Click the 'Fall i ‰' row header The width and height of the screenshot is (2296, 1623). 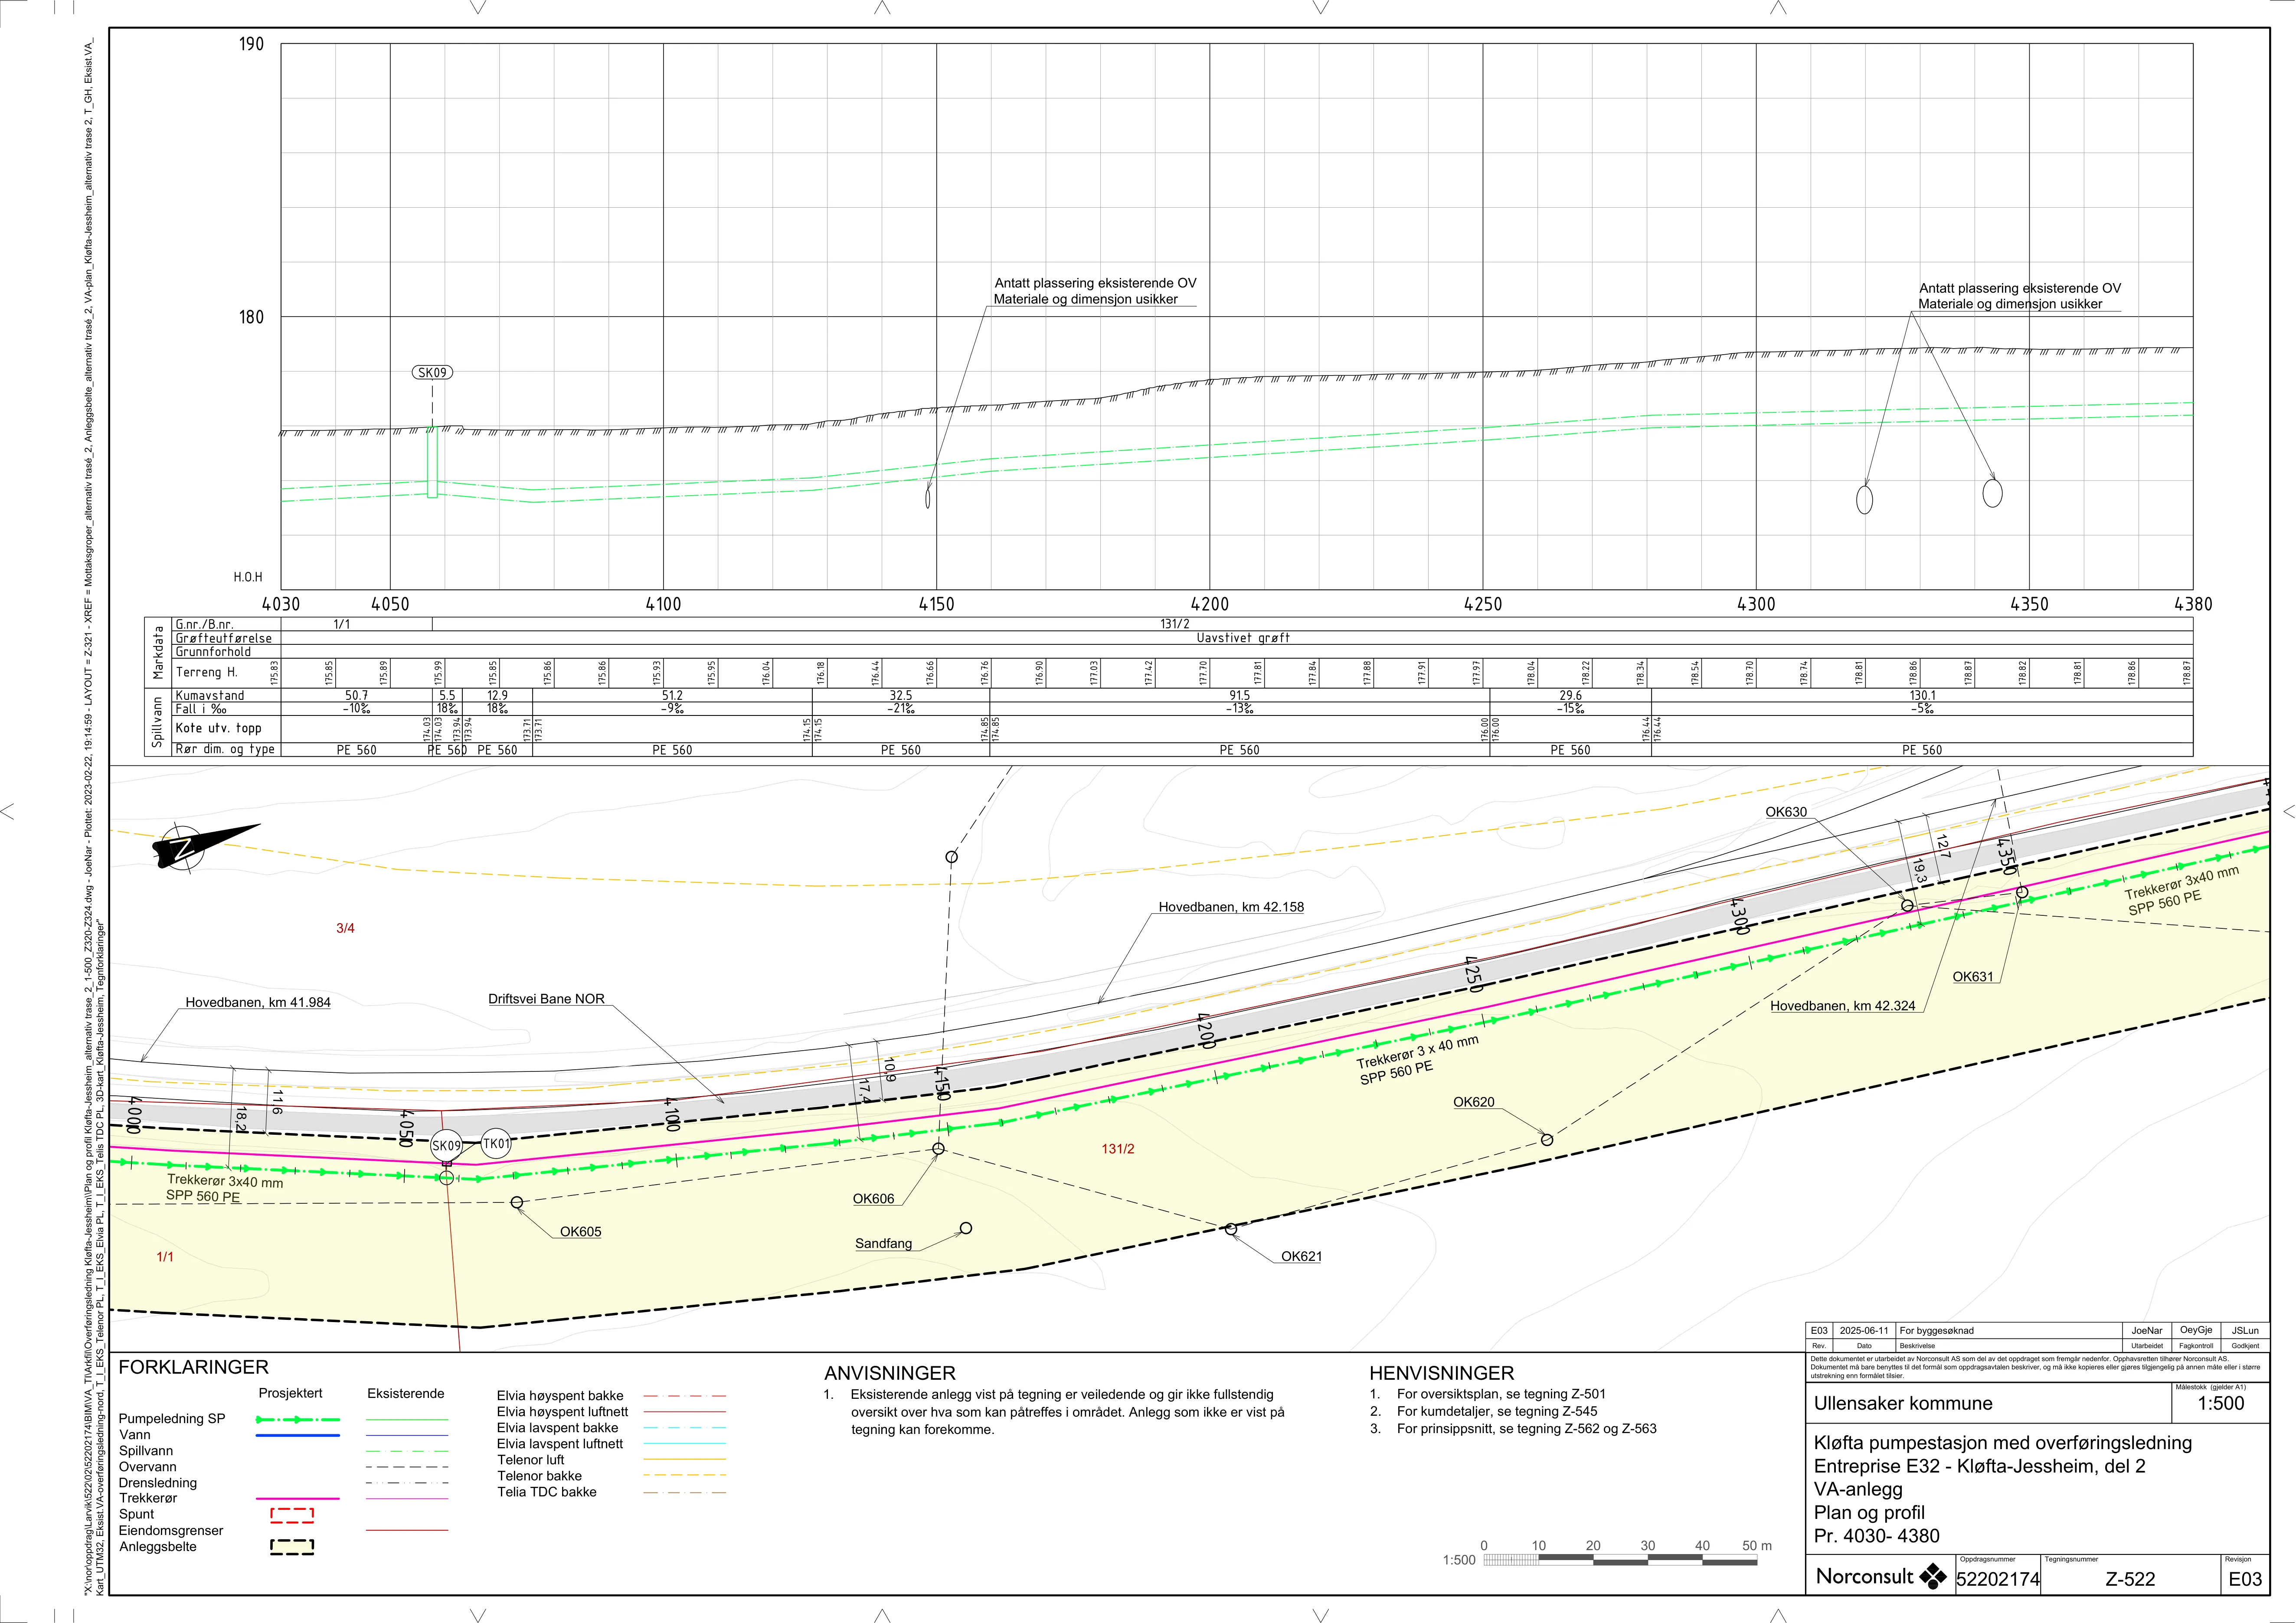[201, 710]
